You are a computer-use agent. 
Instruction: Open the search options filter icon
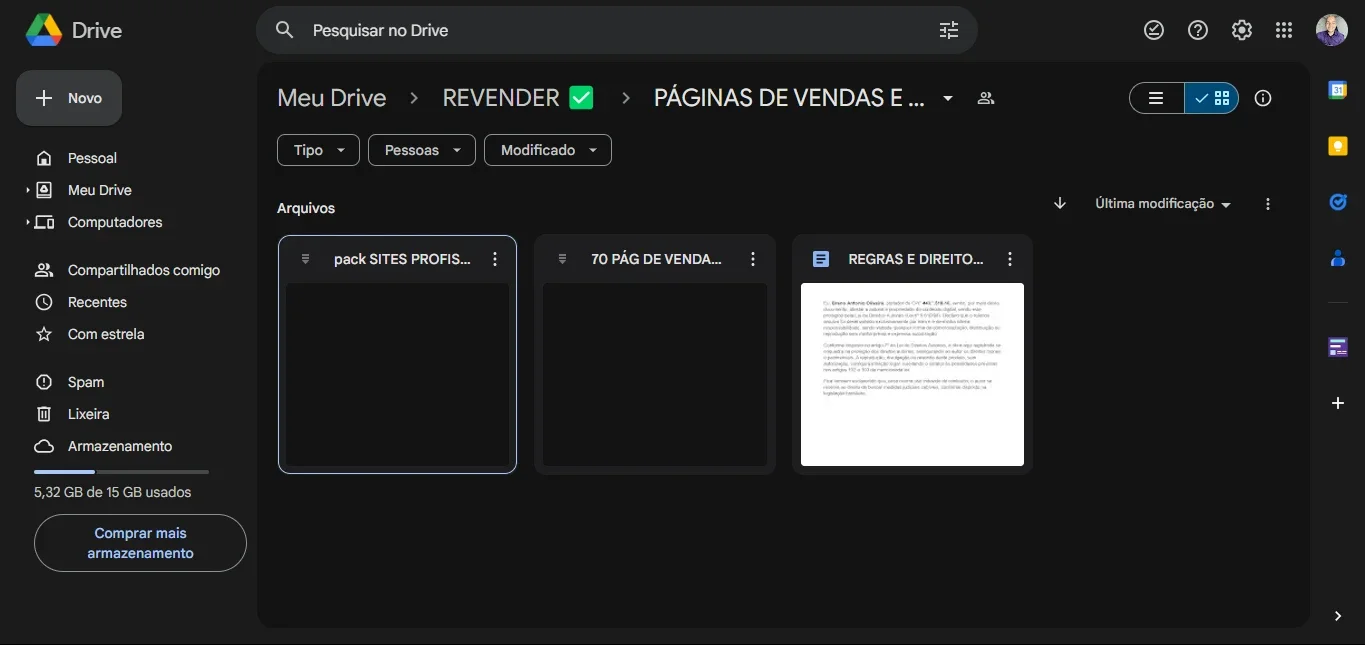pyautogui.click(x=949, y=30)
